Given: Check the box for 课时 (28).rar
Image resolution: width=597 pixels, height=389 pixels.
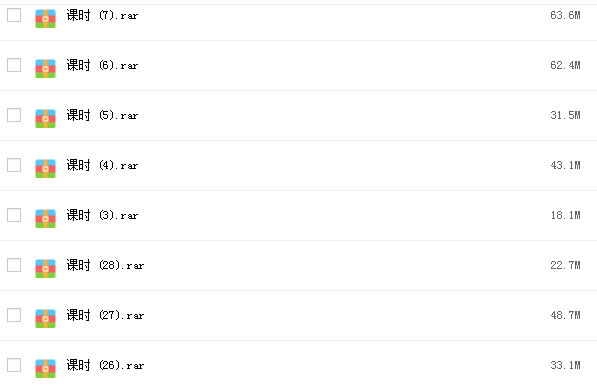Looking at the screenshot, I should click(x=14, y=265).
